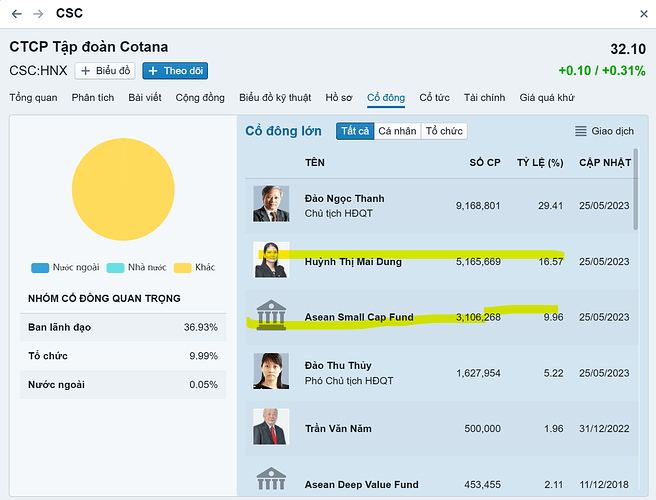
Task: Click the Asean Small Cap Fund institution icon
Action: point(270,316)
